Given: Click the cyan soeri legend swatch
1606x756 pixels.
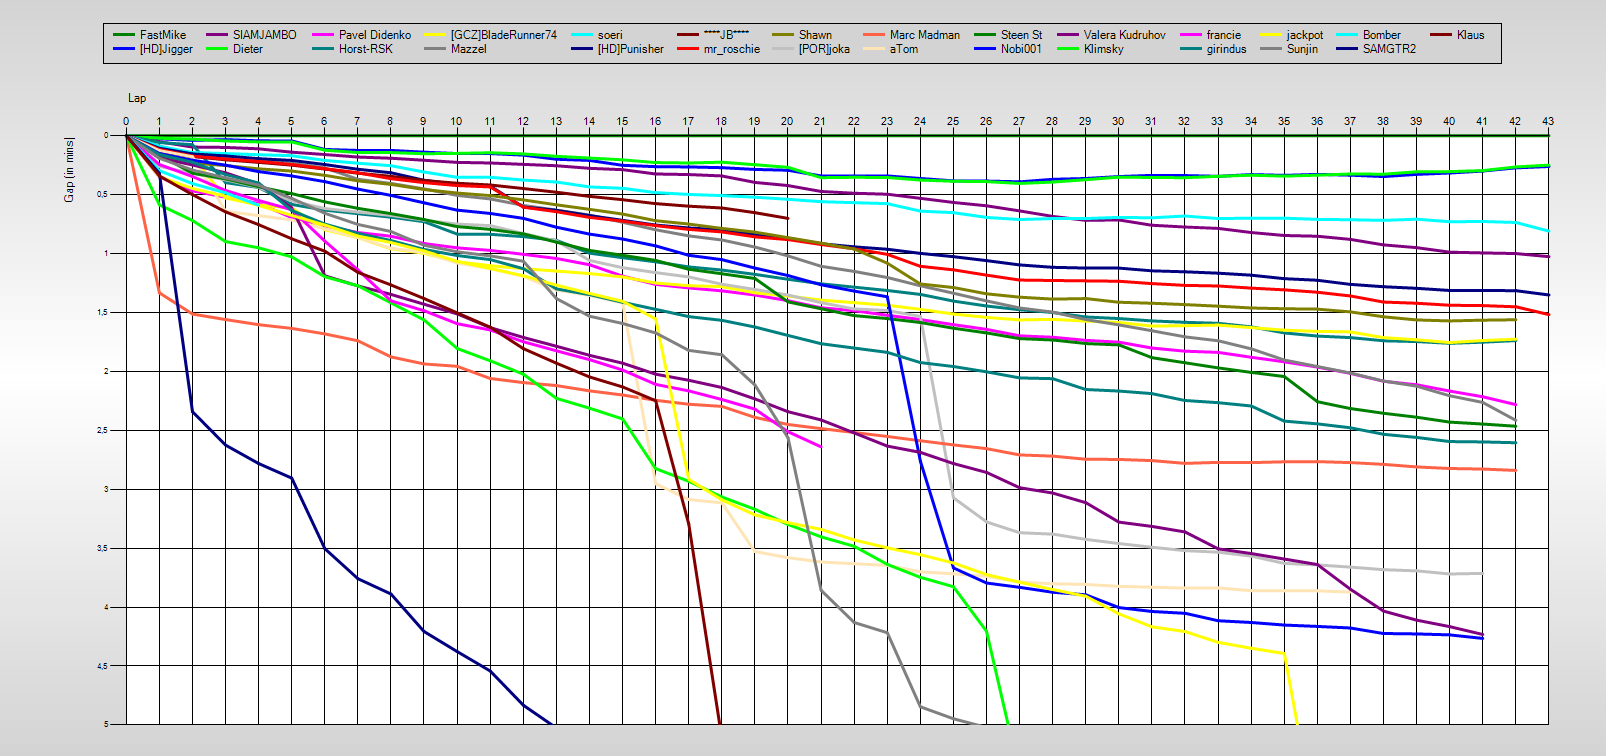Looking at the screenshot, I should 582,35.
